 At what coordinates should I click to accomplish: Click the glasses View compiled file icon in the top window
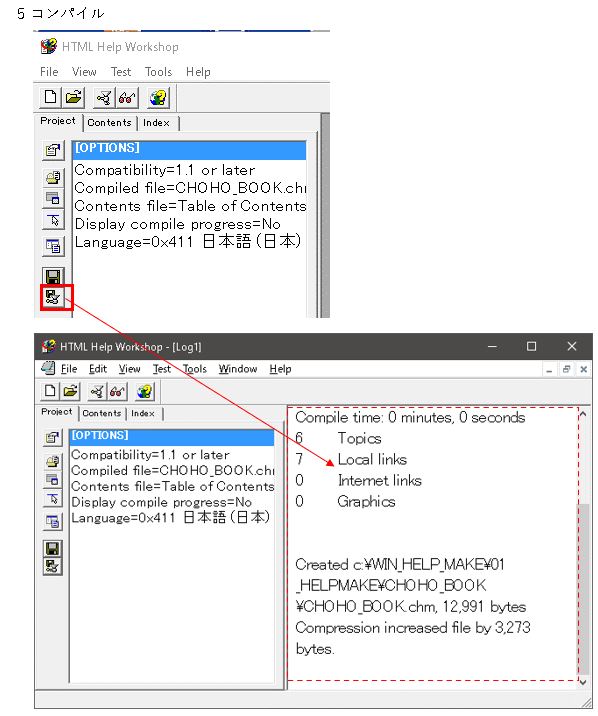126,97
